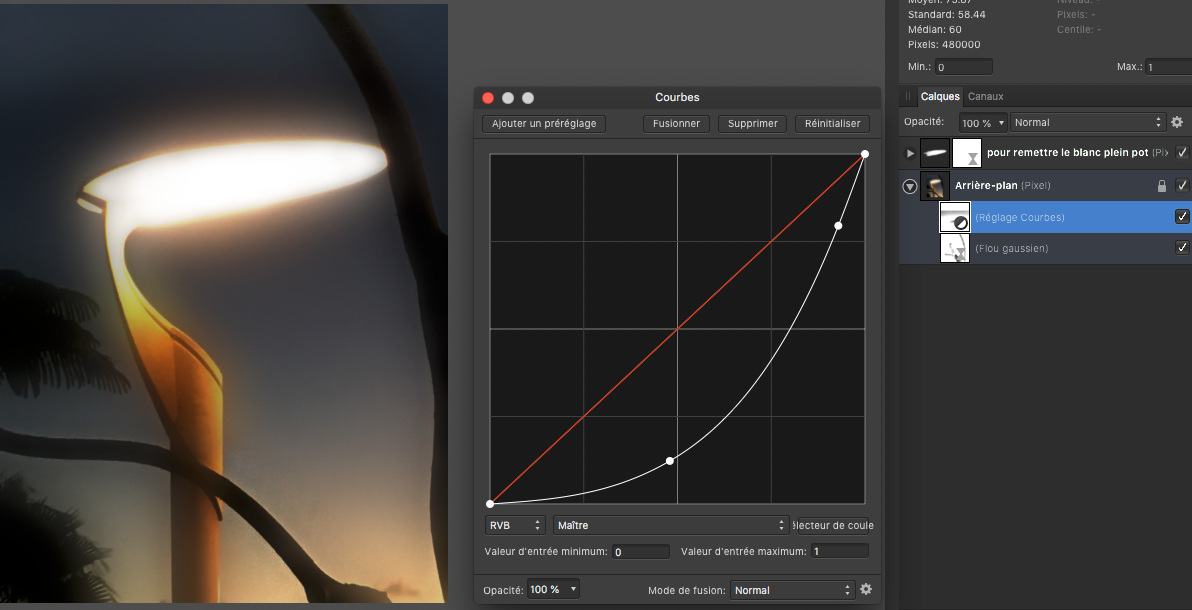This screenshot has height=610, width=1192.
Task: Open Courbes opacity 100 % dropdown
Action: click(553, 589)
